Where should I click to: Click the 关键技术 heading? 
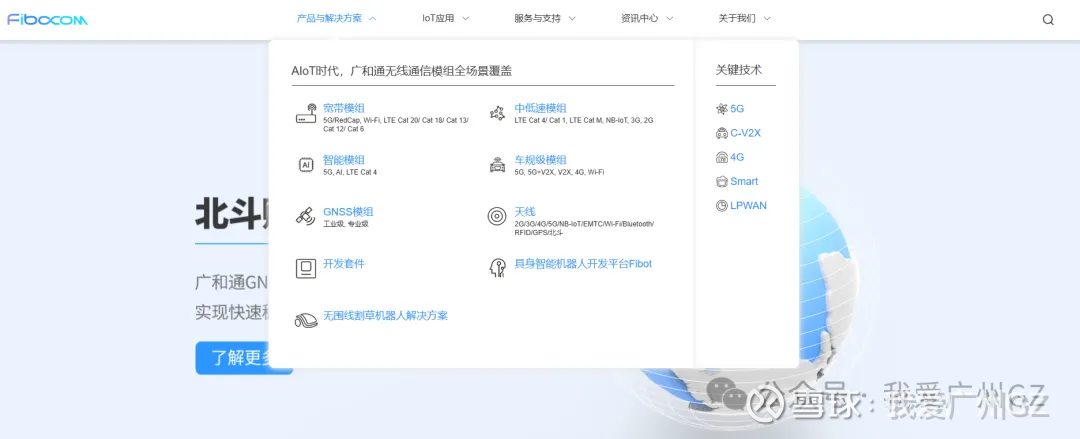tap(739, 70)
